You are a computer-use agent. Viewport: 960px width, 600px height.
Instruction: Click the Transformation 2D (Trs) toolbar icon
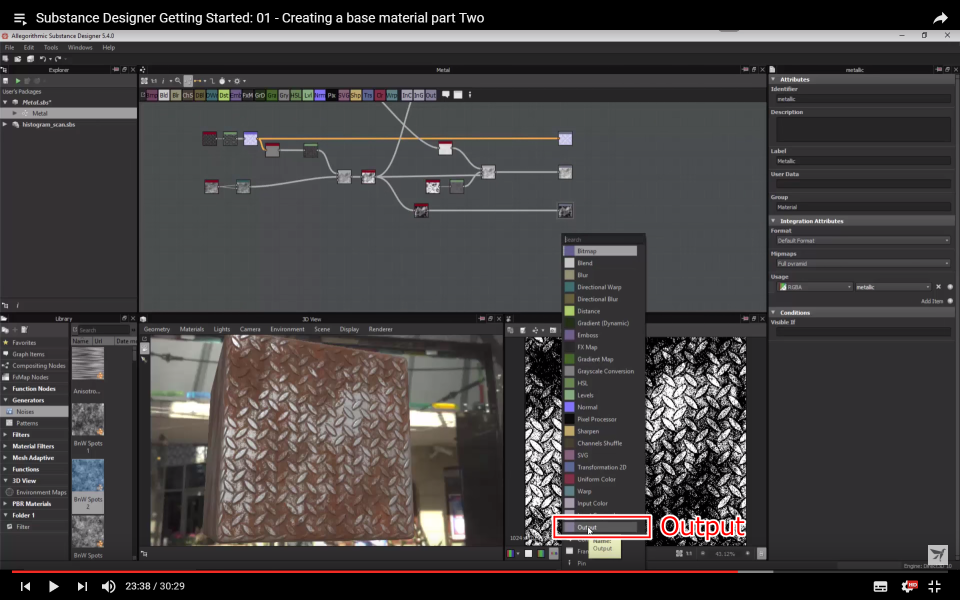(367, 95)
